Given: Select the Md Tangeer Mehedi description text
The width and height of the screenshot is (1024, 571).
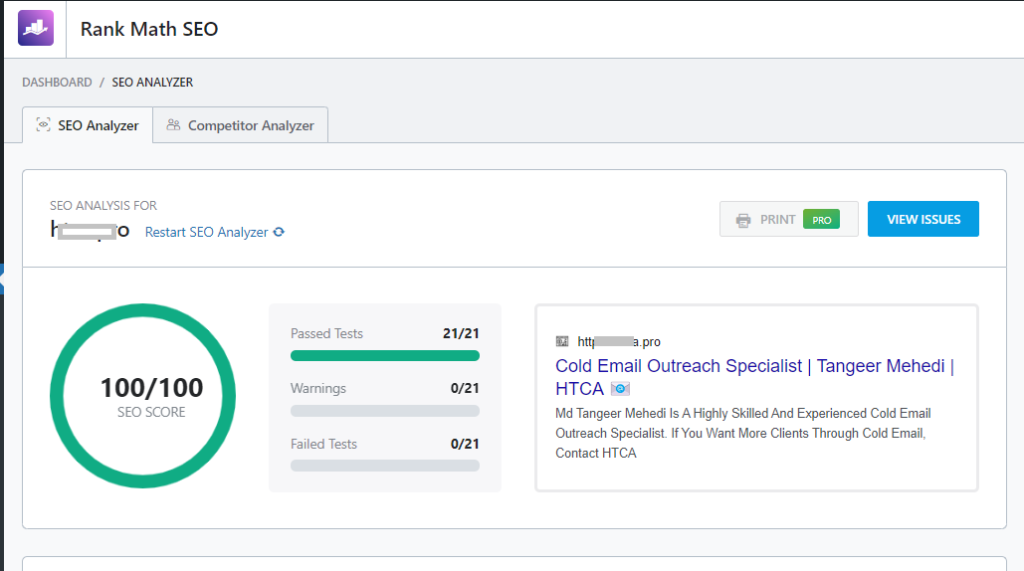Looking at the screenshot, I should (743, 433).
